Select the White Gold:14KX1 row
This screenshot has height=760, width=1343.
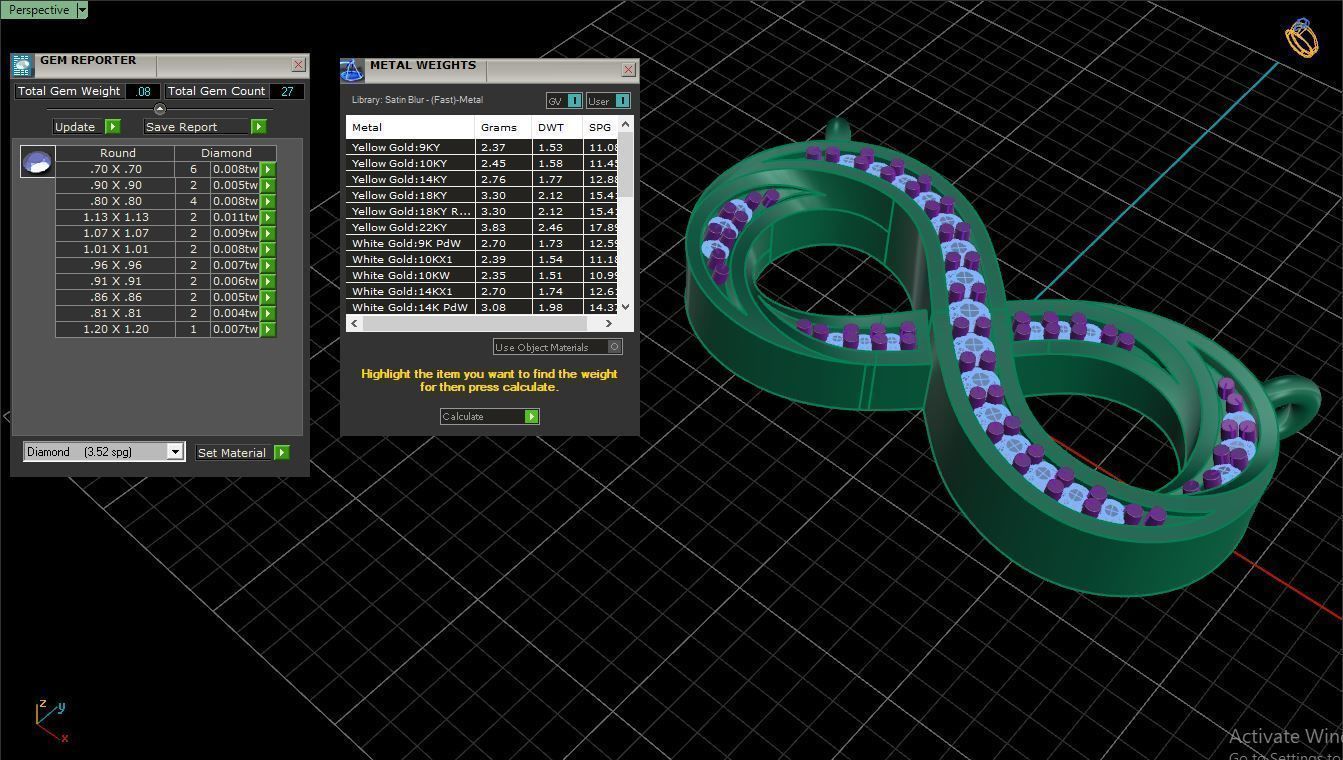pyautogui.click(x=483, y=291)
